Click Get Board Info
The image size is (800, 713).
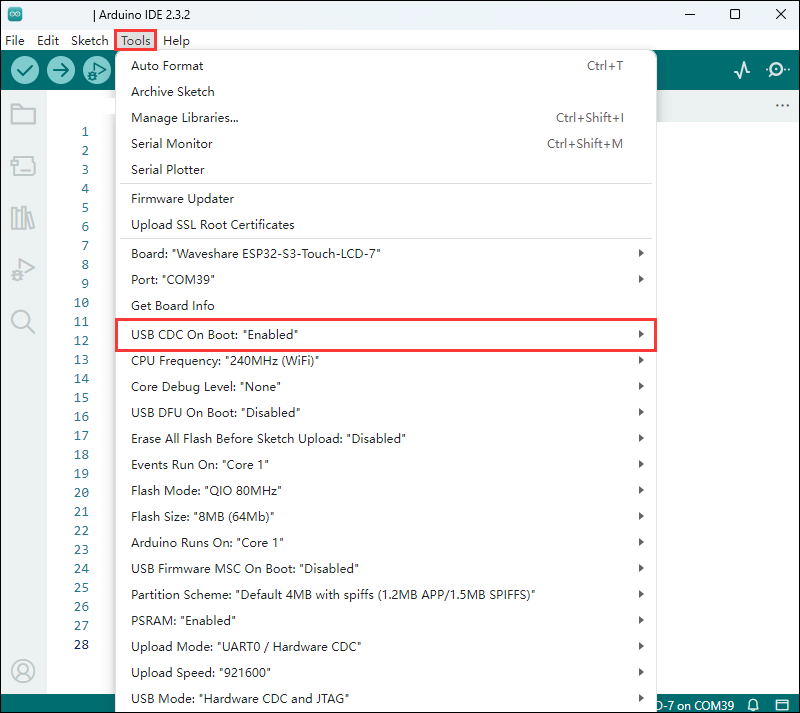172,306
